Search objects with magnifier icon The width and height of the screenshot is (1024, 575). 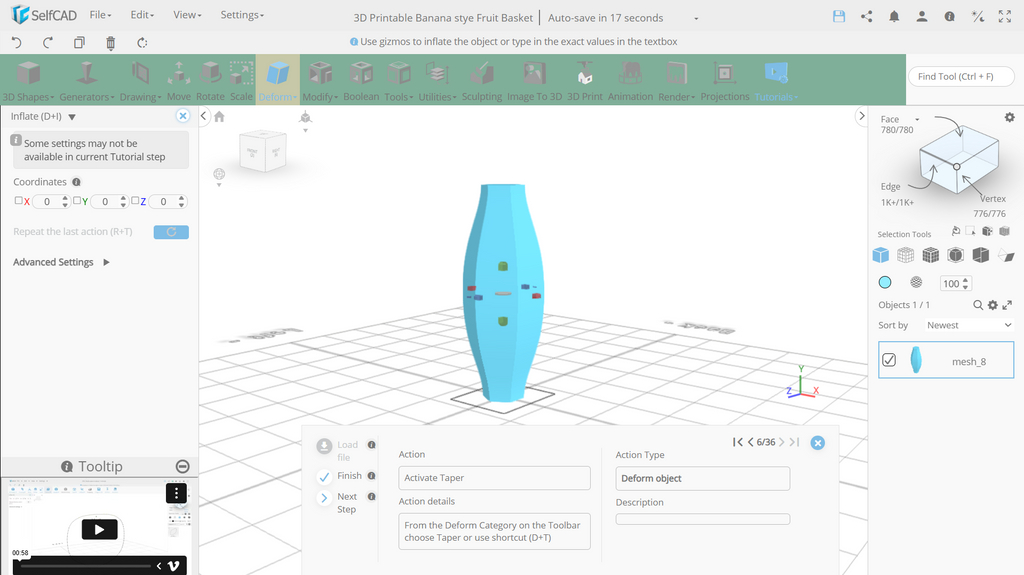pos(978,305)
